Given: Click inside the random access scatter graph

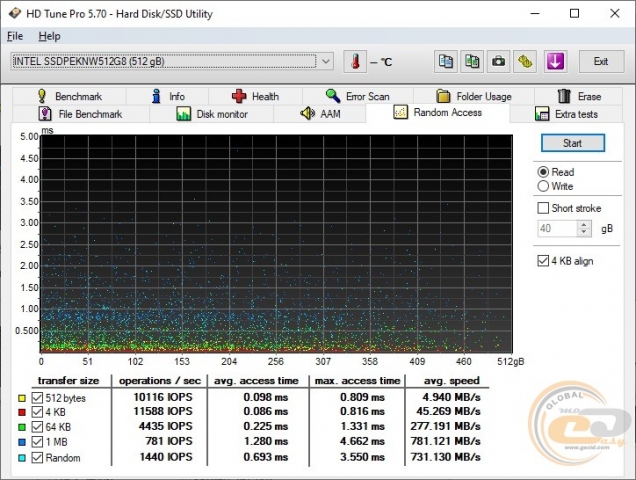Looking at the screenshot, I should pyautogui.click(x=276, y=244).
